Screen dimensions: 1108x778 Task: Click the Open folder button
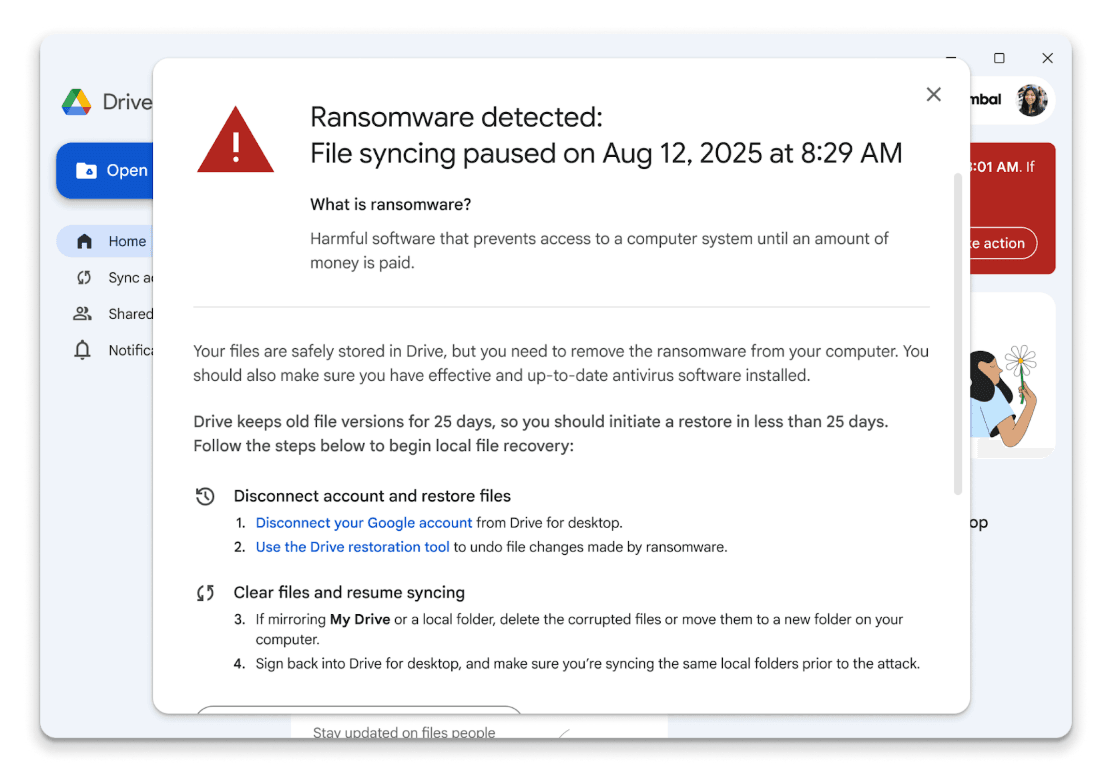pos(110,170)
